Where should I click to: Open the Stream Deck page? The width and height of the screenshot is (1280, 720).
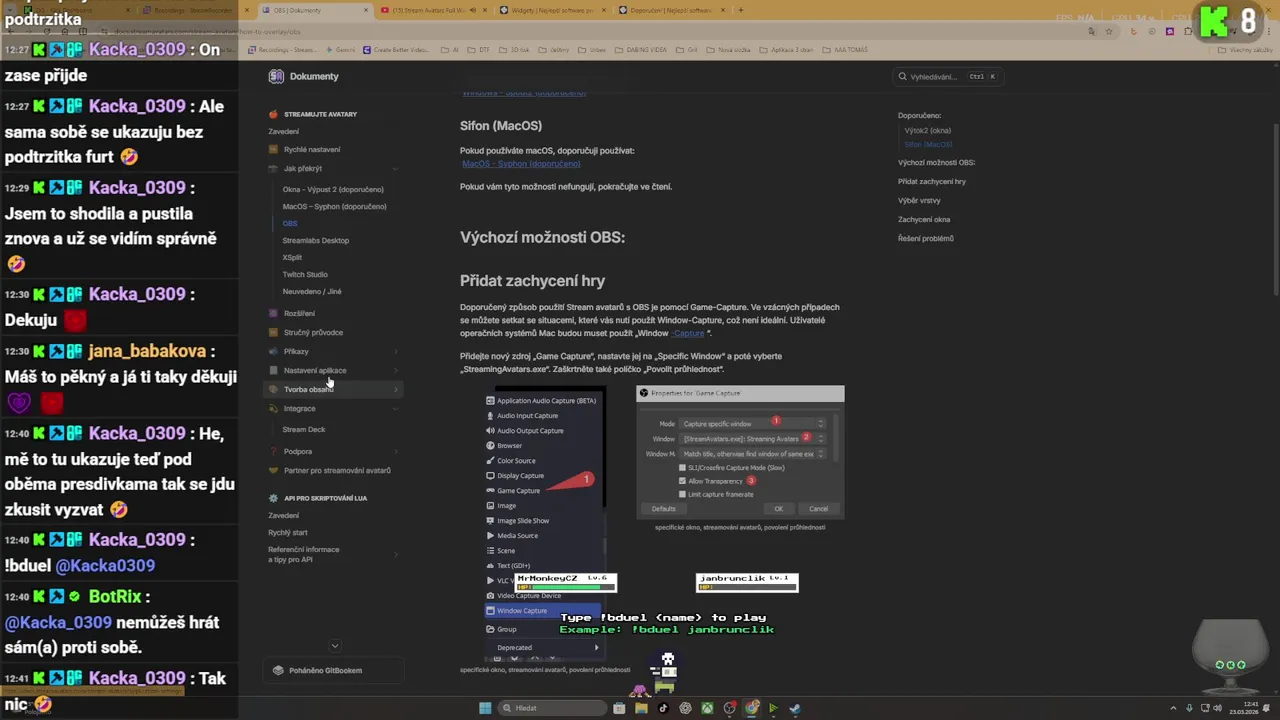click(304, 429)
